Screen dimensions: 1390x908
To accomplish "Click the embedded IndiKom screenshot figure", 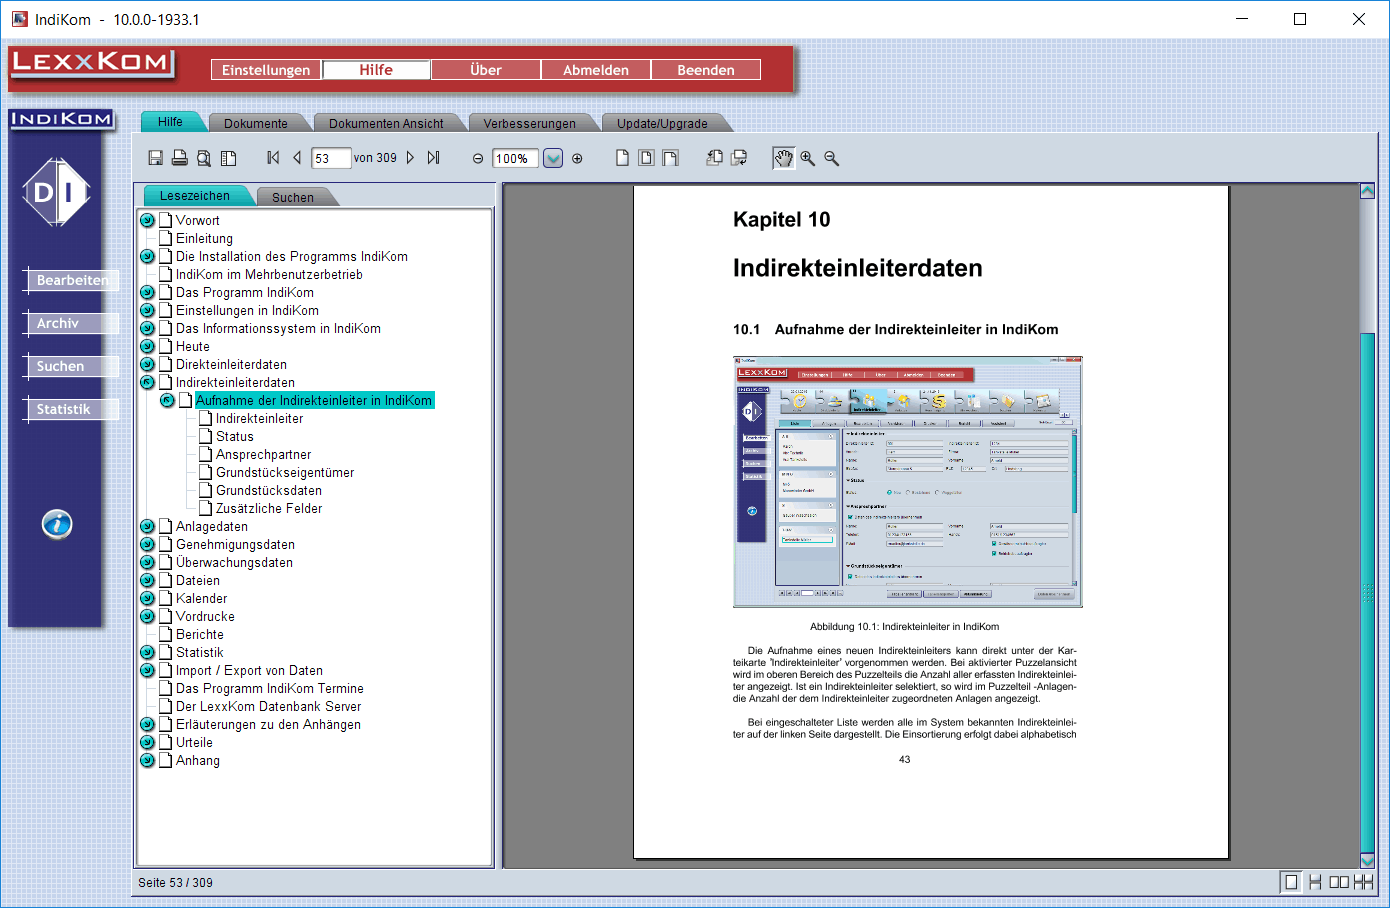I will click(908, 482).
